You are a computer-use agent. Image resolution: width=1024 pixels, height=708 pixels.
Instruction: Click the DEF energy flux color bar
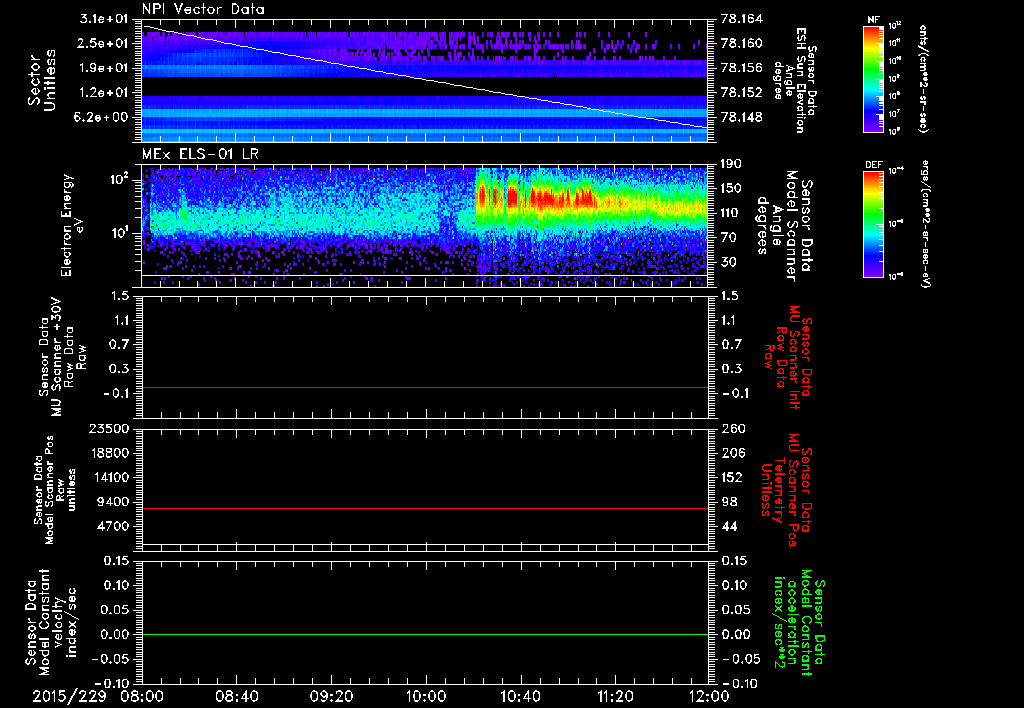[873, 224]
